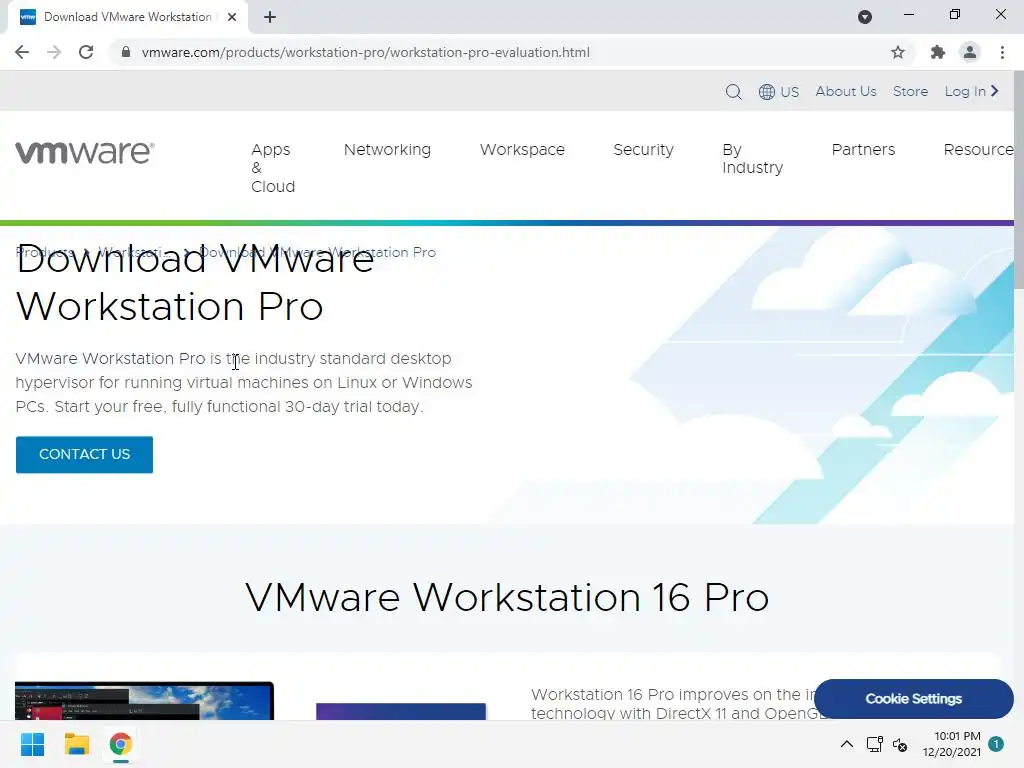Click the page vertical scrollbar thumb
This screenshot has height=768, width=1024.
(1019, 180)
